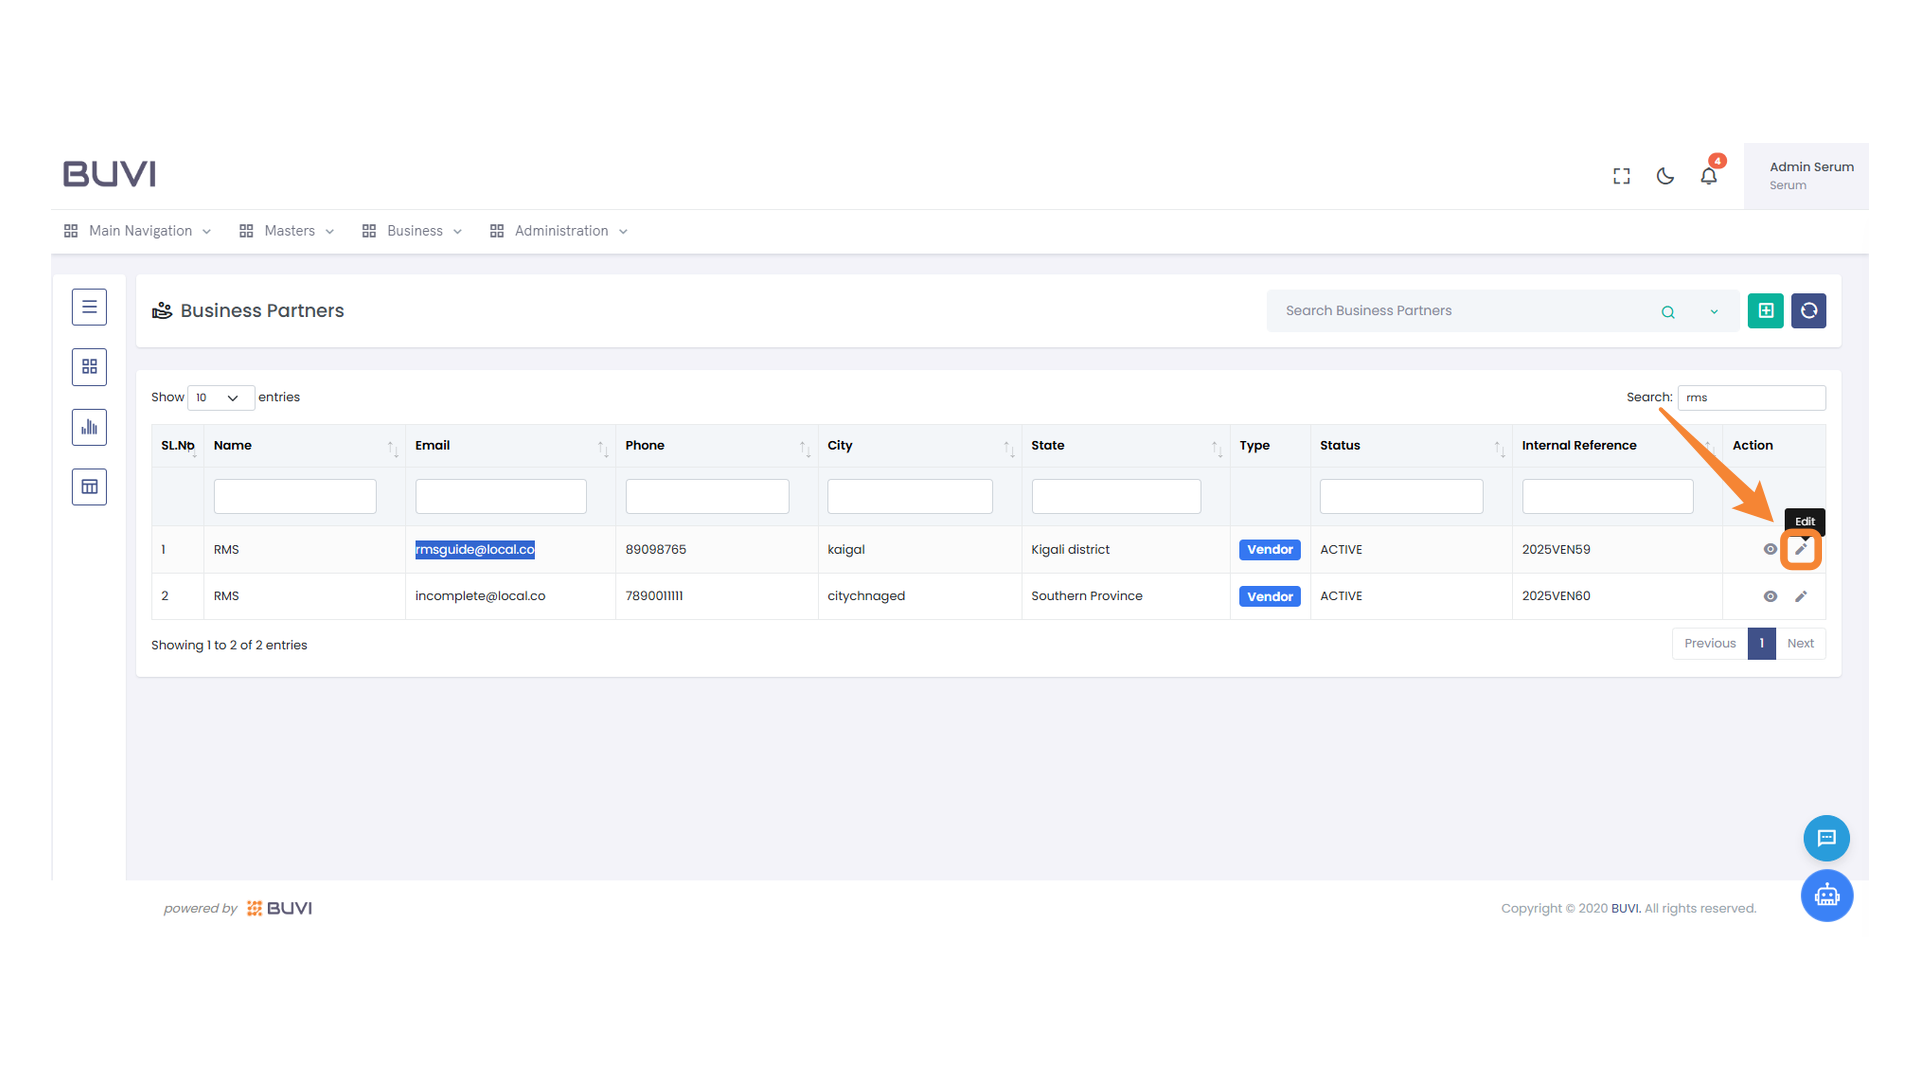Screen dimensions: 1920x1080
Task: Expand search options chevron dropdown
Action: [x=1714, y=312]
